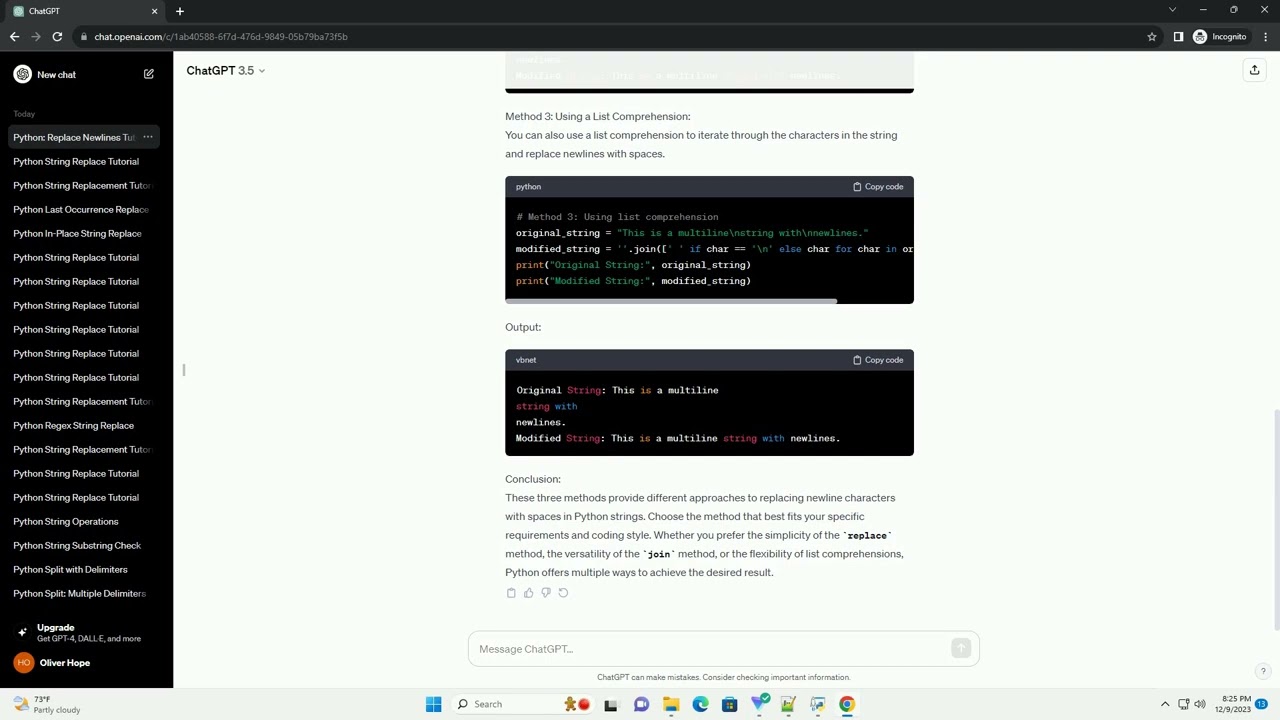Select the ChatGPT browser tab
Image resolution: width=1280 pixels, height=720 pixels.
pos(84,11)
